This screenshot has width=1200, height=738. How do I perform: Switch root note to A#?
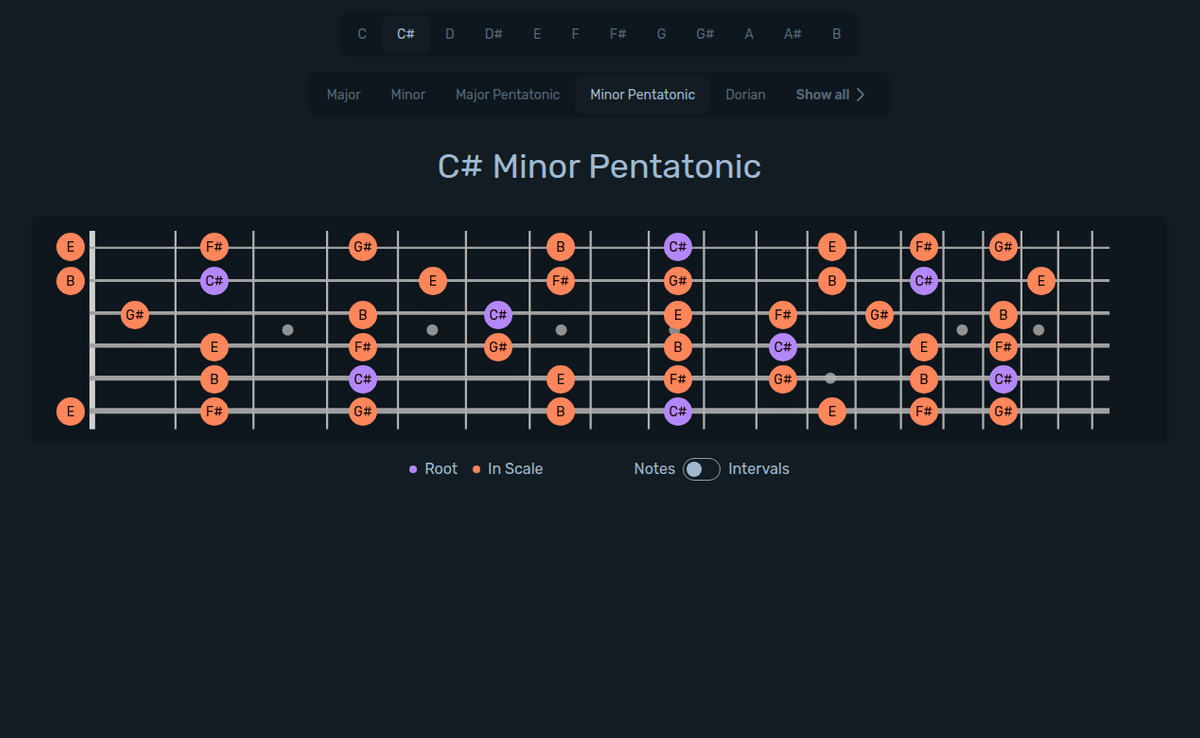[x=793, y=34]
